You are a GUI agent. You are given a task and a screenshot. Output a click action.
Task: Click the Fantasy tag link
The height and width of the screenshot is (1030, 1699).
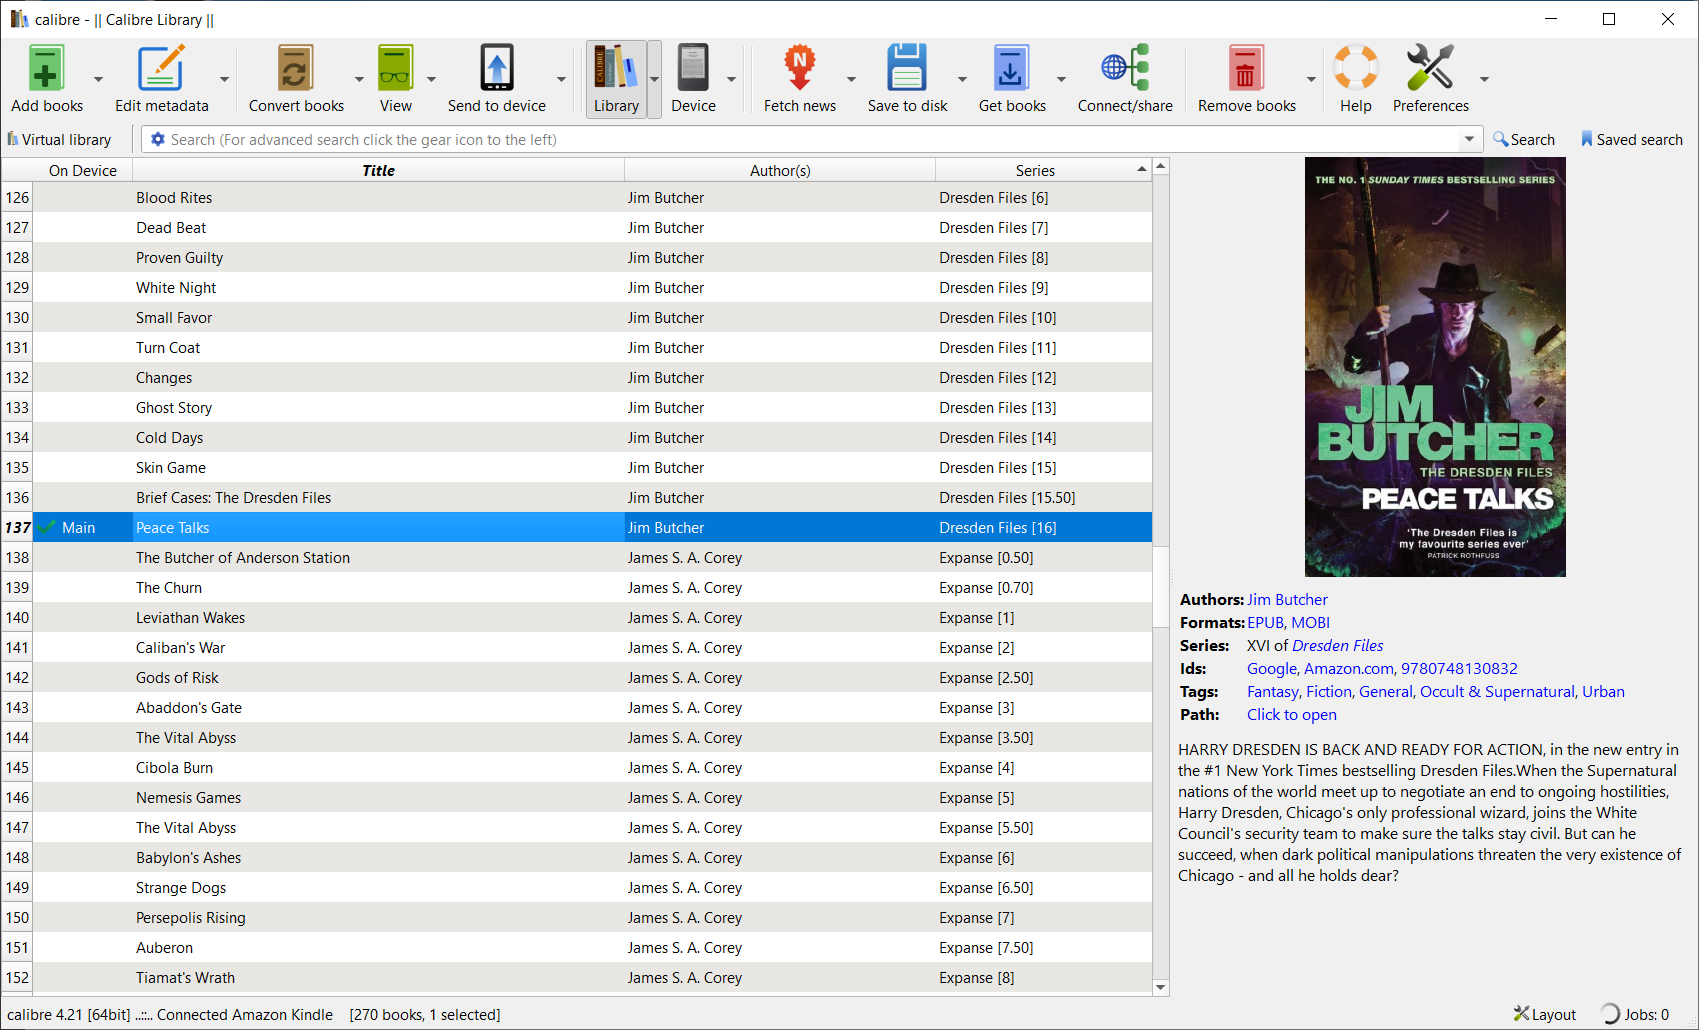coord(1272,692)
